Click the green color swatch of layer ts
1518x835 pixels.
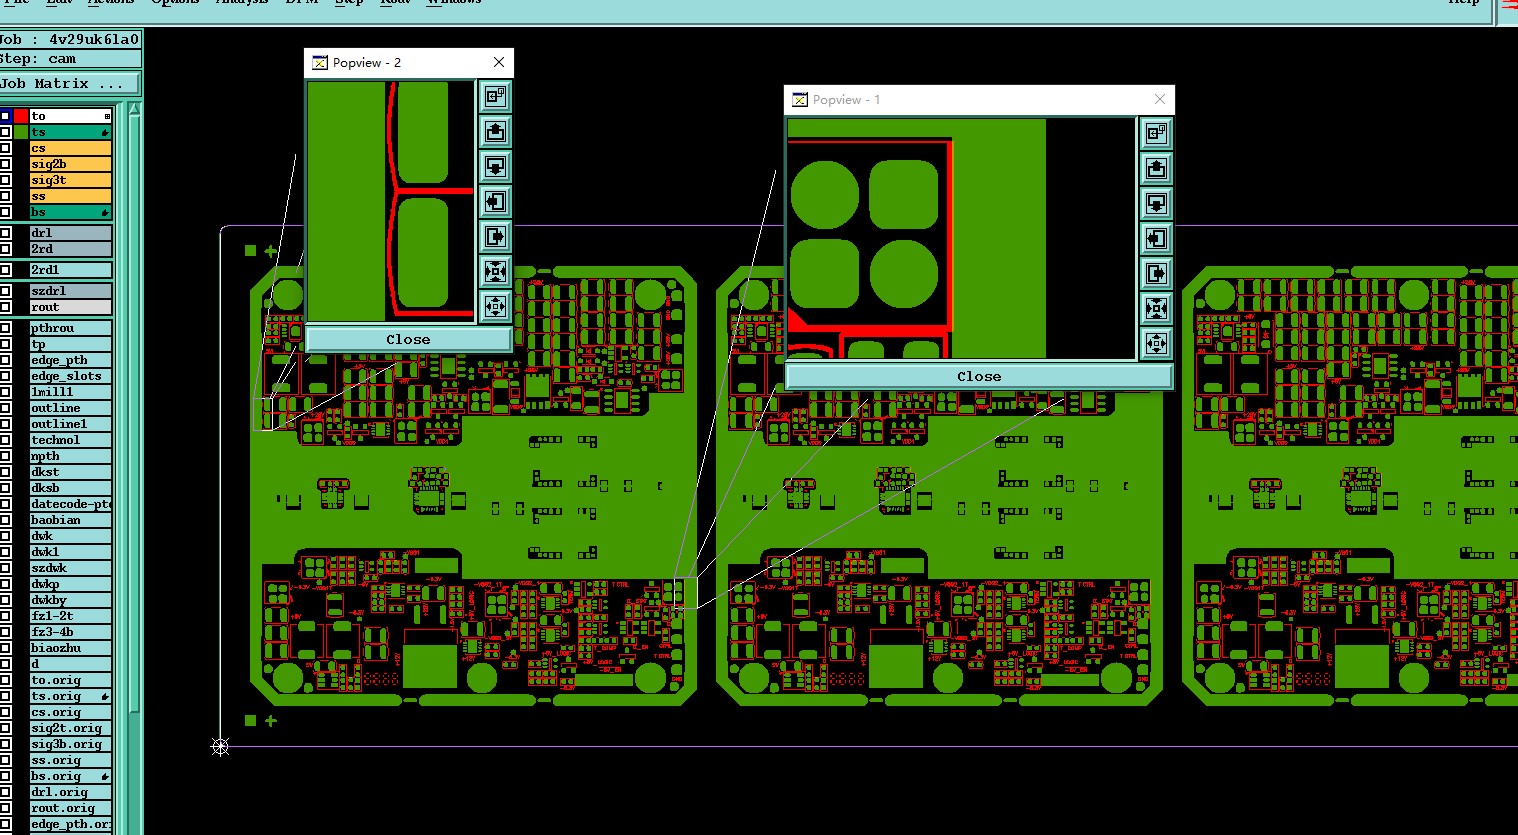coord(21,132)
